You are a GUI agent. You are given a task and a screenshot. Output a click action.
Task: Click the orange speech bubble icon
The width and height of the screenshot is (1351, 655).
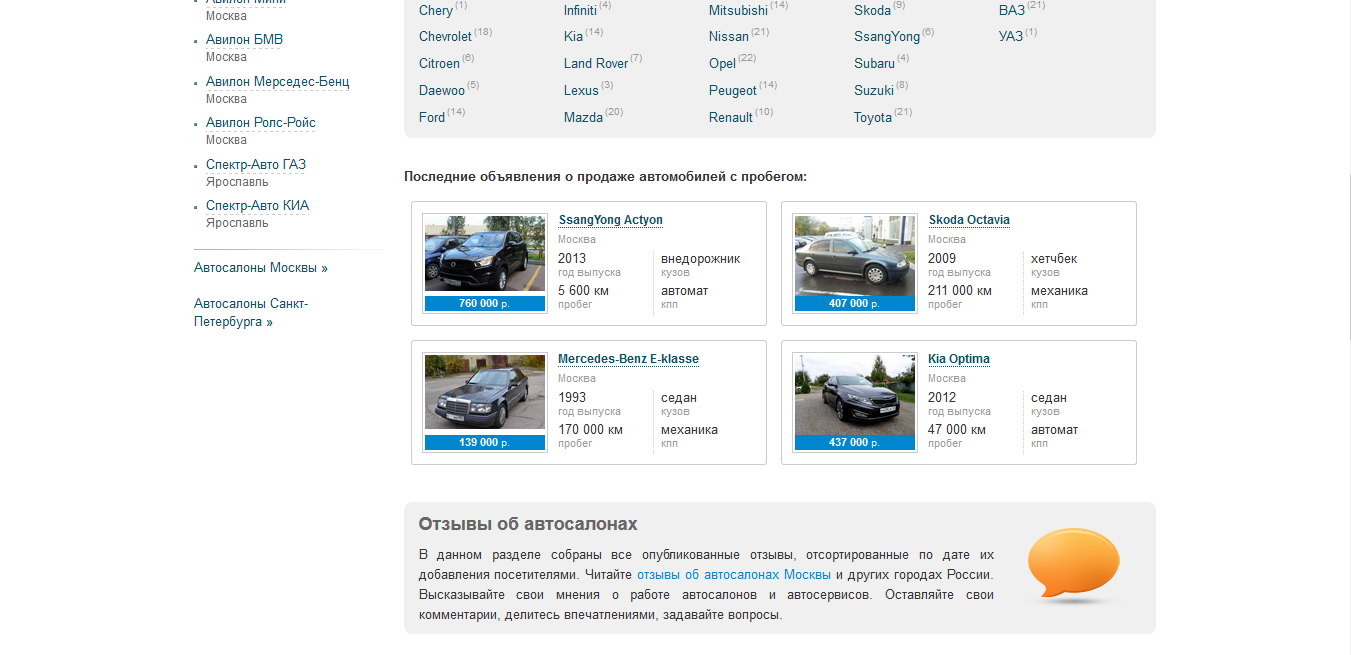(x=1074, y=566)
